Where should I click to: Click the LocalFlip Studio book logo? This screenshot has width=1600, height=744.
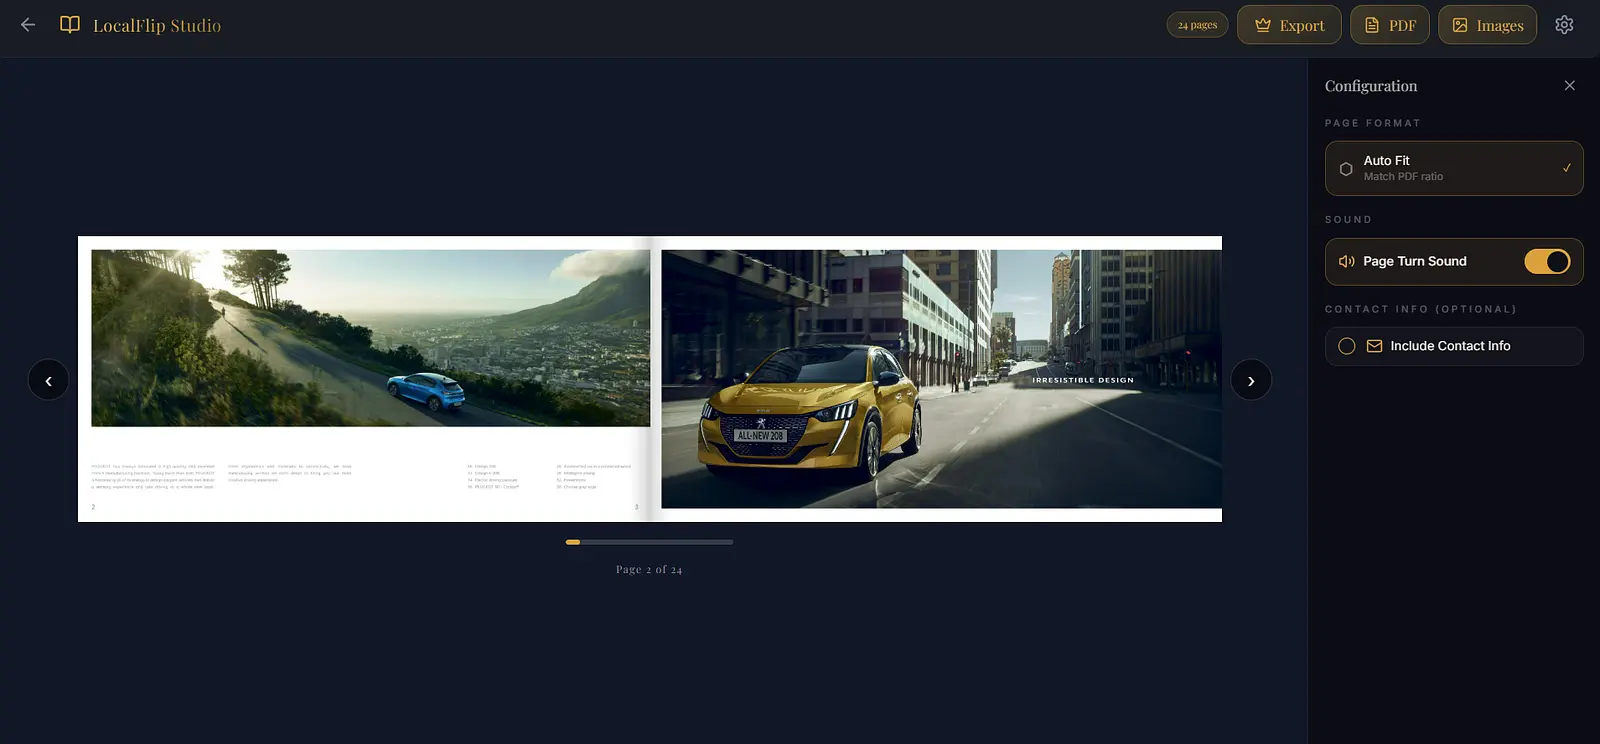tap(70, 25)
